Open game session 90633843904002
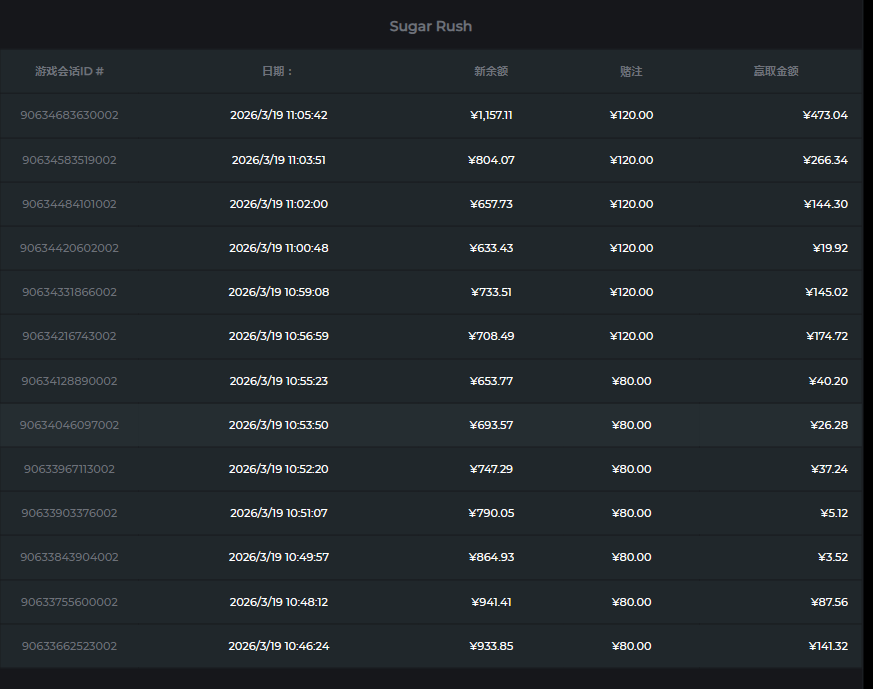This screenshot has width=873, height=689. tap(69, 557)
